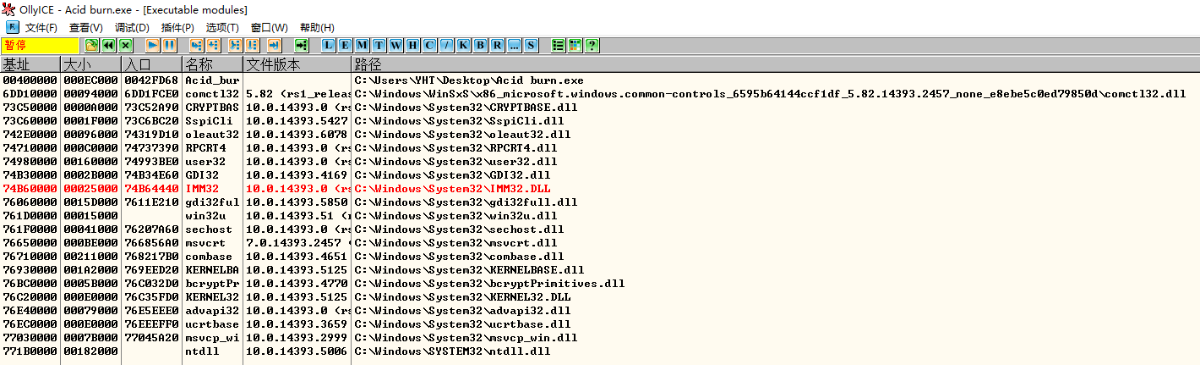The image size is (1200, 365).
Task: Select the comctl32 module row
Action: coord(600,93)
